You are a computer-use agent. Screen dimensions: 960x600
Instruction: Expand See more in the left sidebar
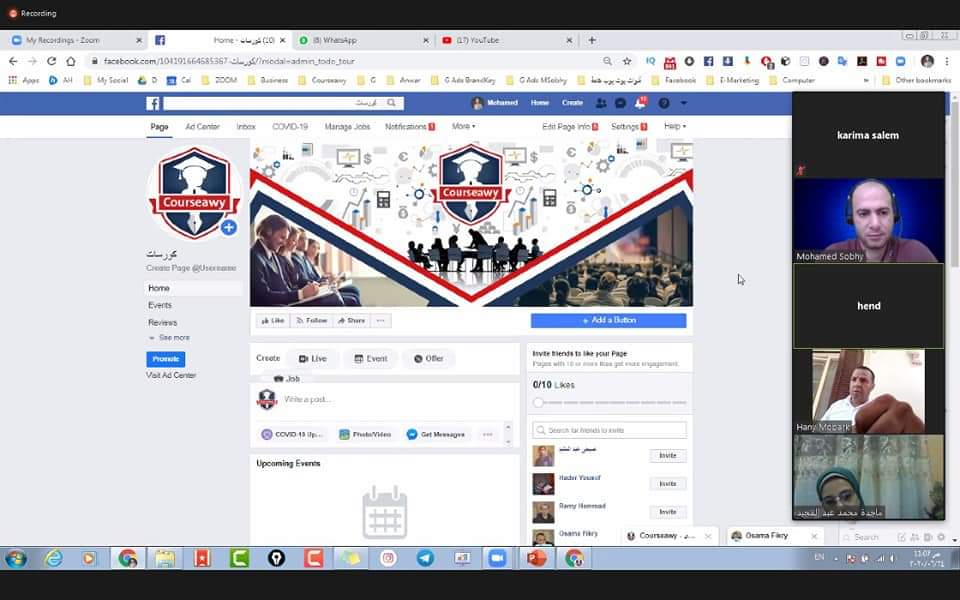169,338
